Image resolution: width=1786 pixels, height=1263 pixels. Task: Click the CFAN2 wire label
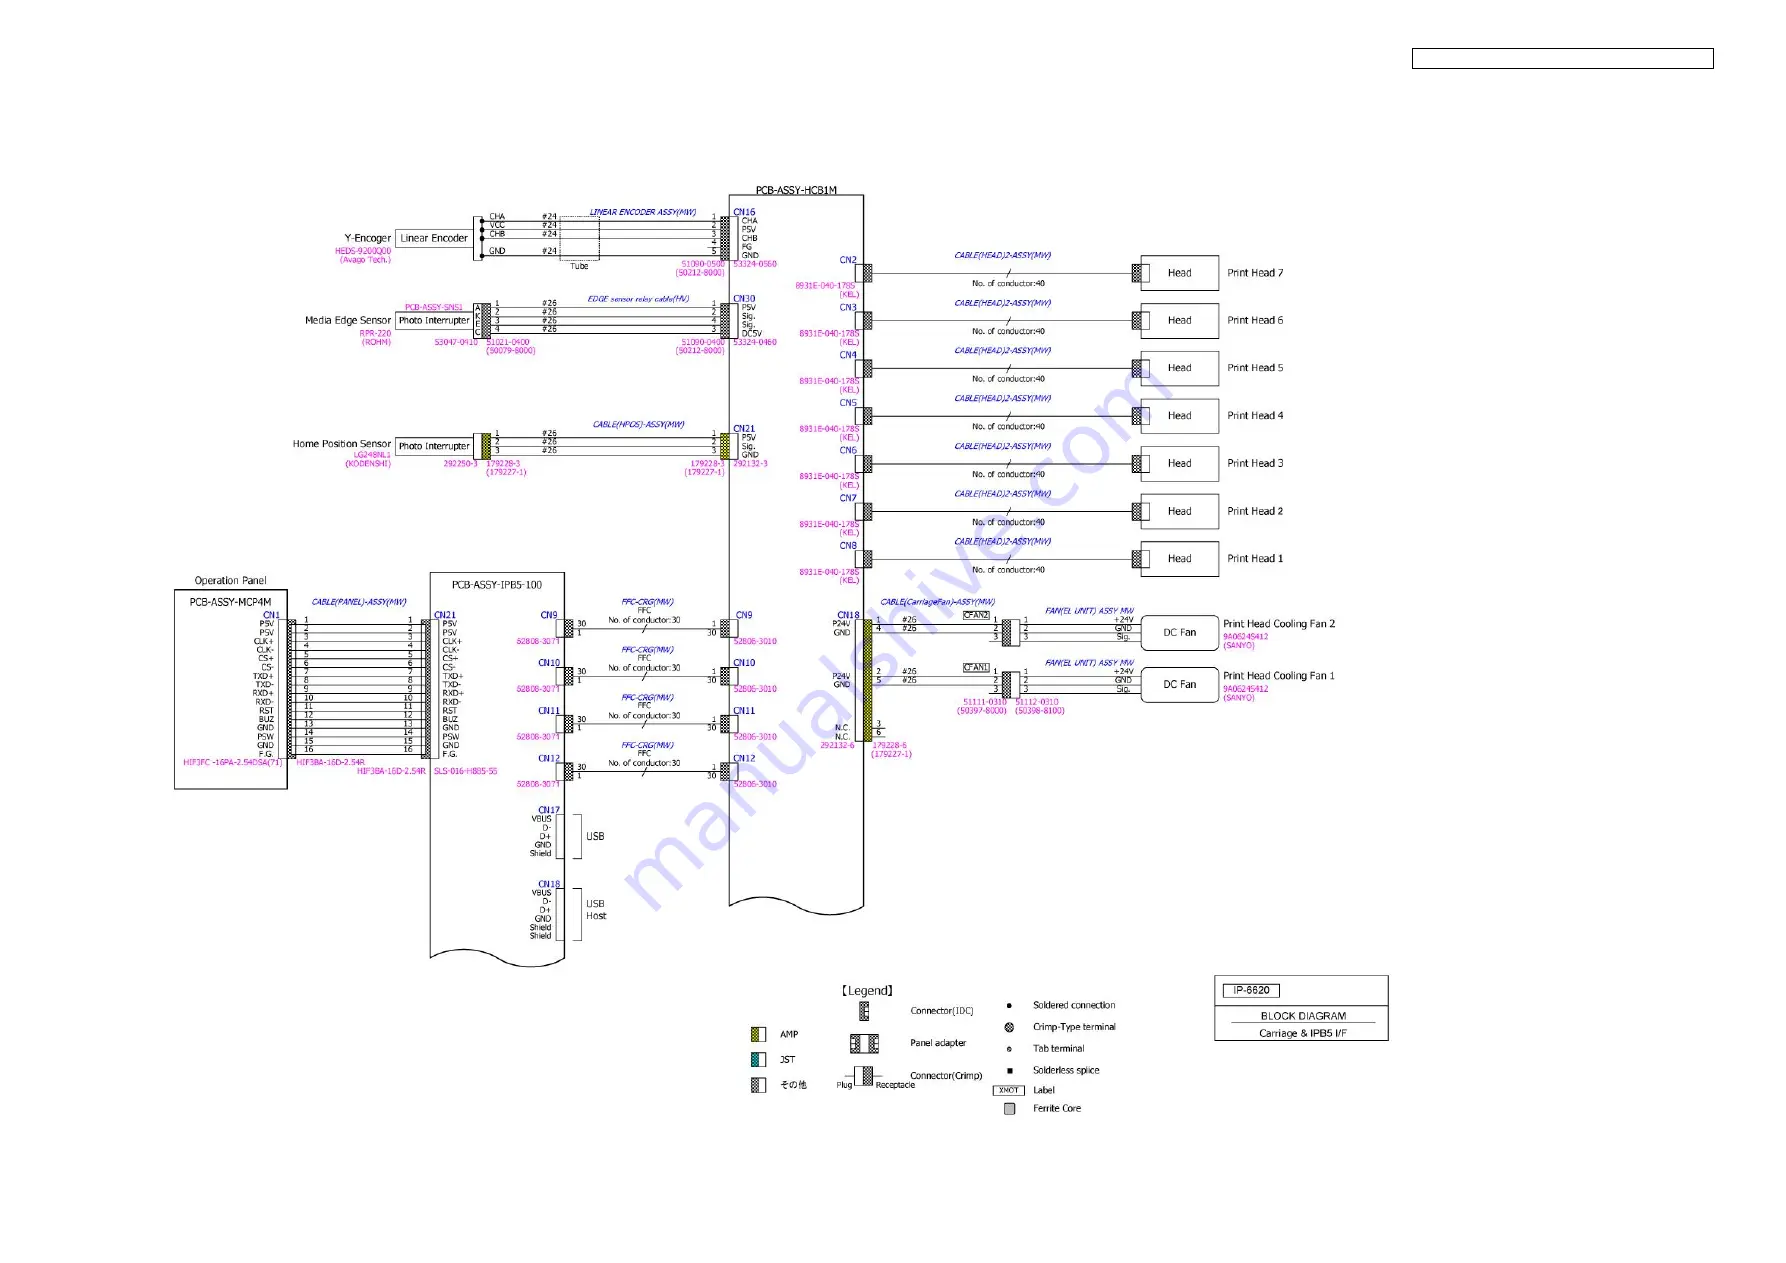(x=976, y=615)
